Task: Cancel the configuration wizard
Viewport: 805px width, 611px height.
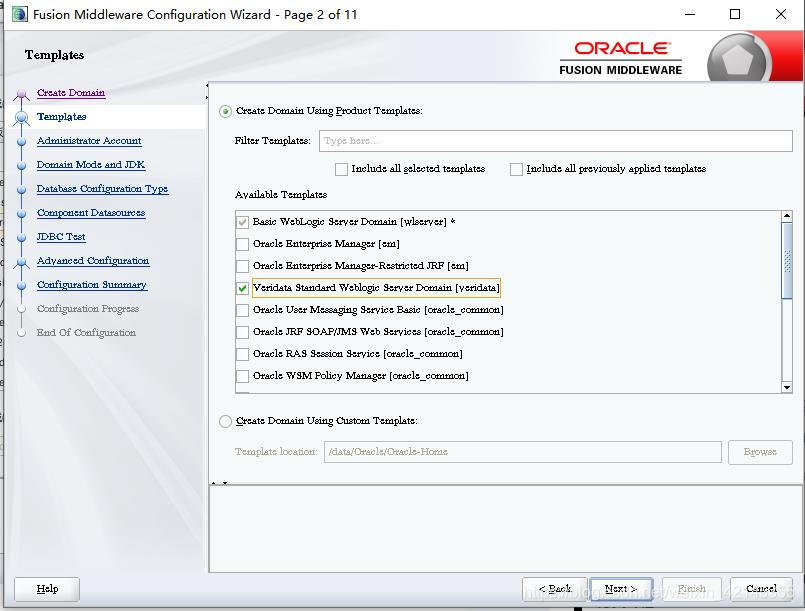Action: pos(761,589)
